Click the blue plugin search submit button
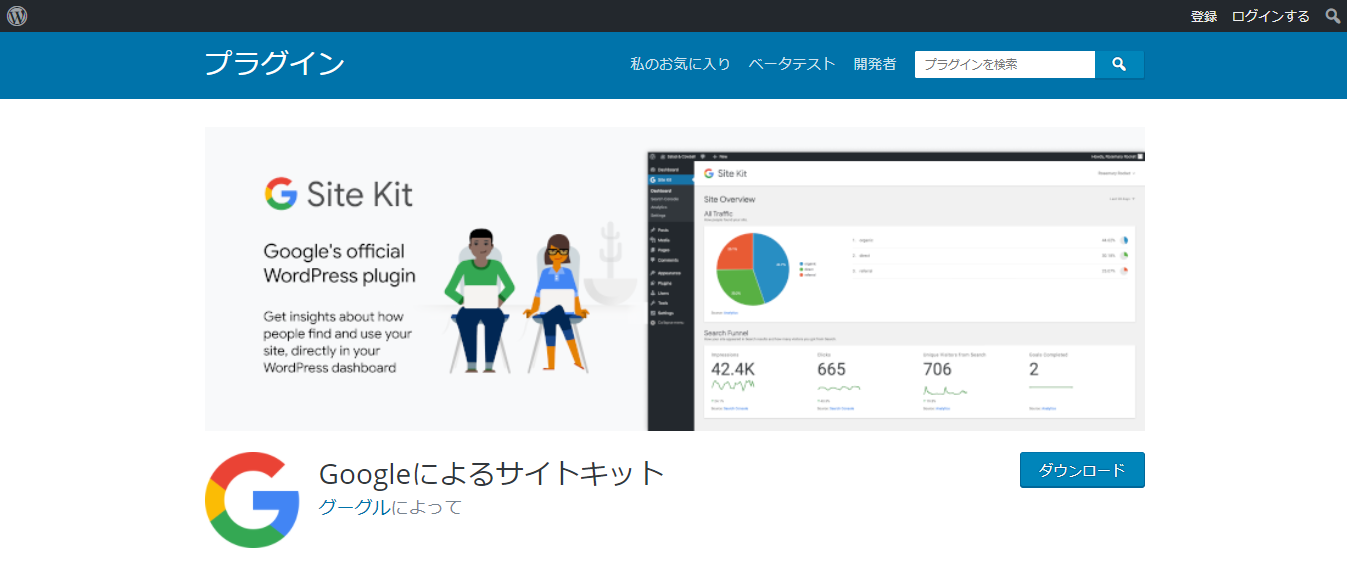Screen dimensions: 1347x578 1119,64
